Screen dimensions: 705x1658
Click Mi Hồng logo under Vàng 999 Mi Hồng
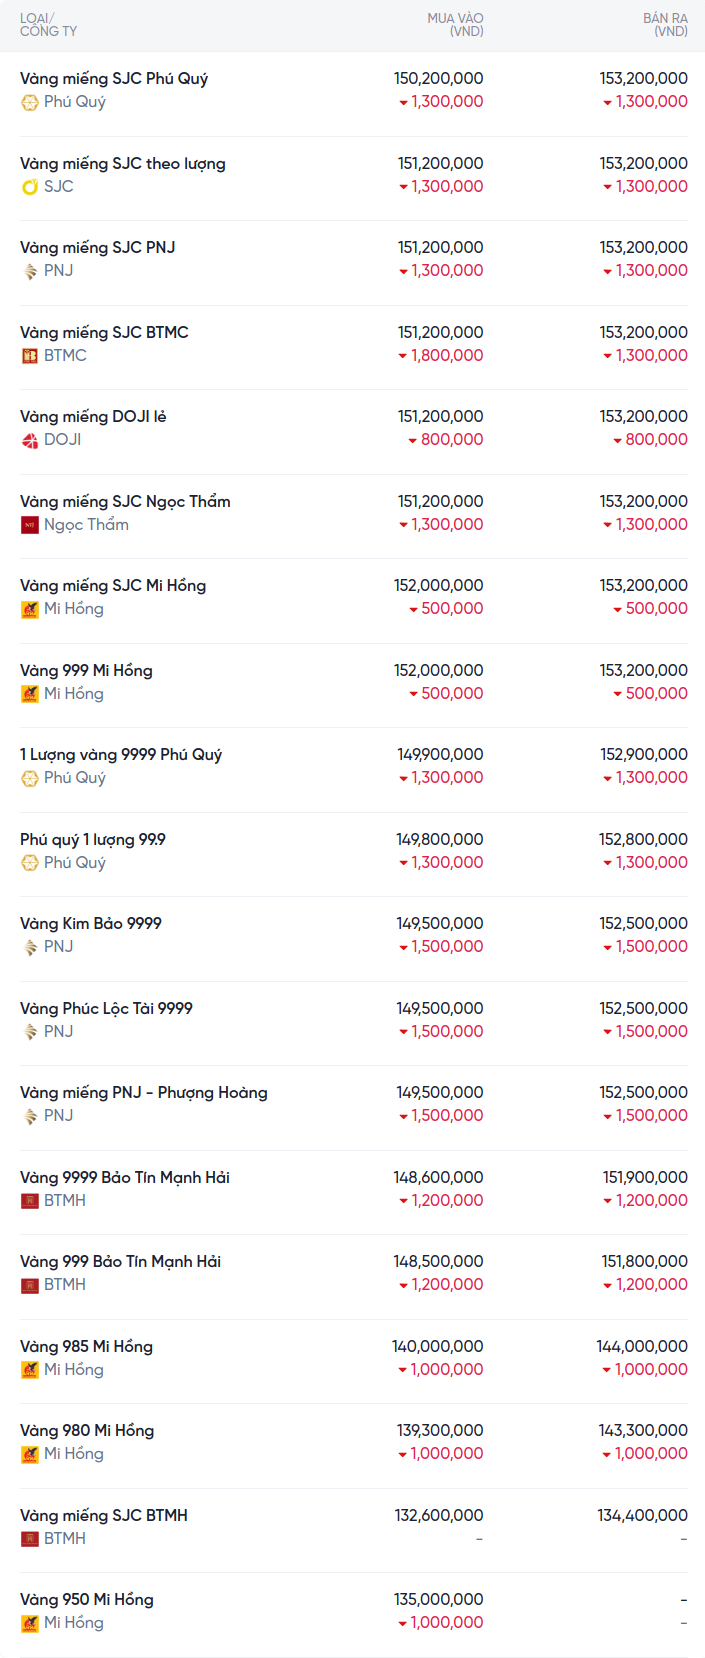(30, 694)
